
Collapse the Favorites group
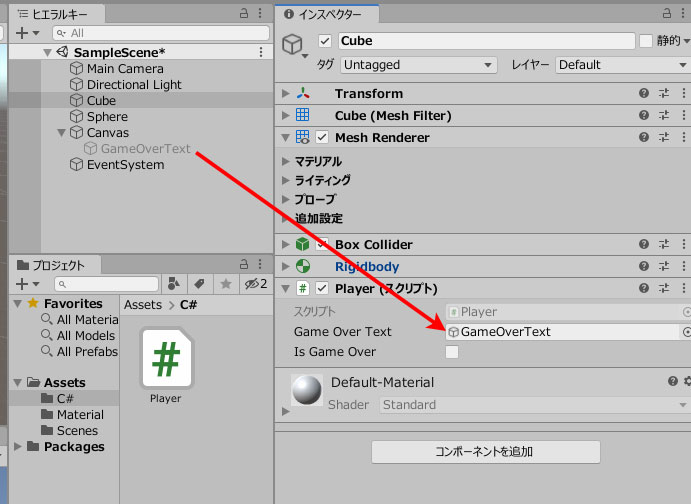(18, 304)
